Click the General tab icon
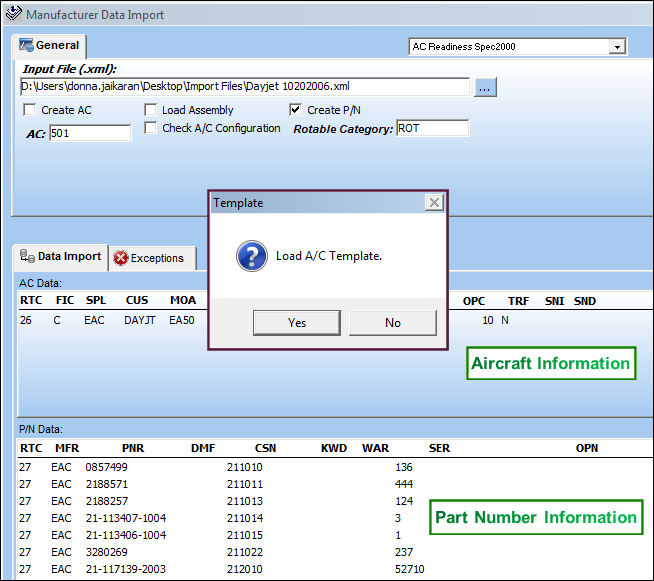Screen dimensions: 654x581 click(x=26, y=45)
